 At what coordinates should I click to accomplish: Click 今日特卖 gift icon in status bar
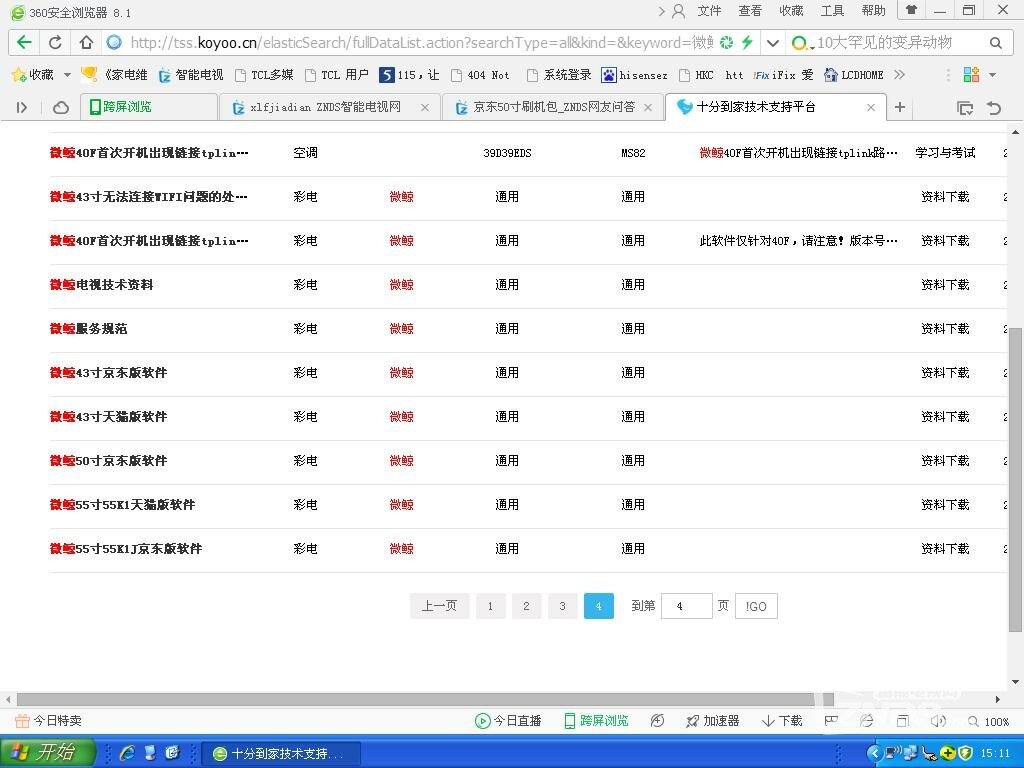[22, 721]
